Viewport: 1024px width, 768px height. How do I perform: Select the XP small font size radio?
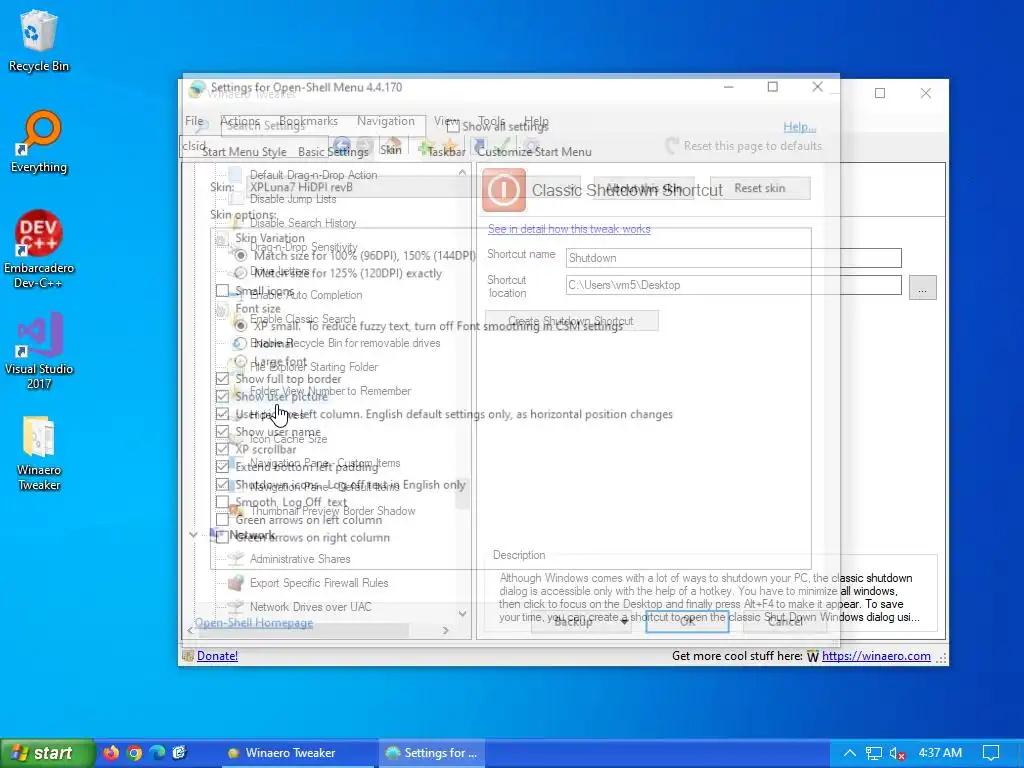(240, 325)
